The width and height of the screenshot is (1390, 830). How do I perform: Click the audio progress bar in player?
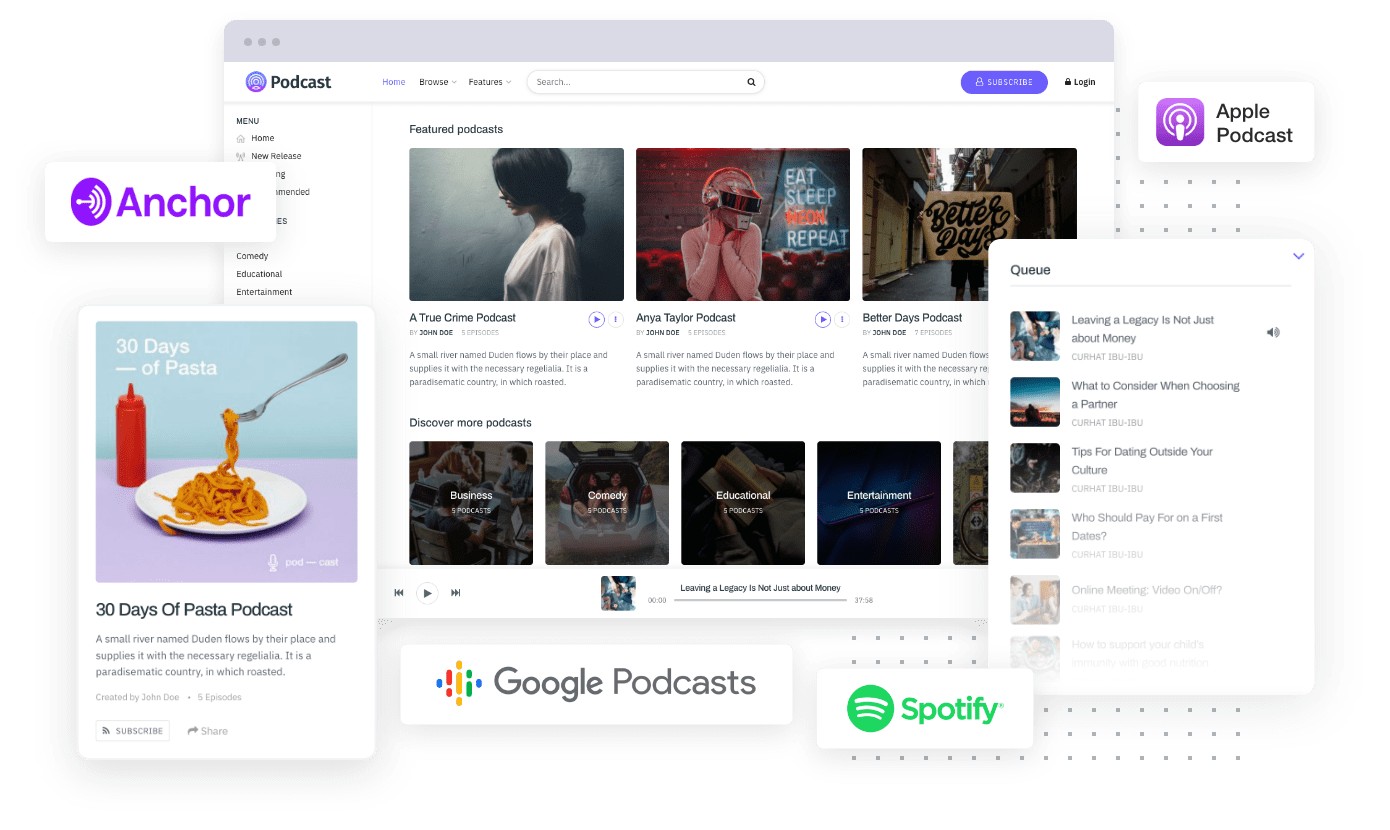tap(760, 600)
